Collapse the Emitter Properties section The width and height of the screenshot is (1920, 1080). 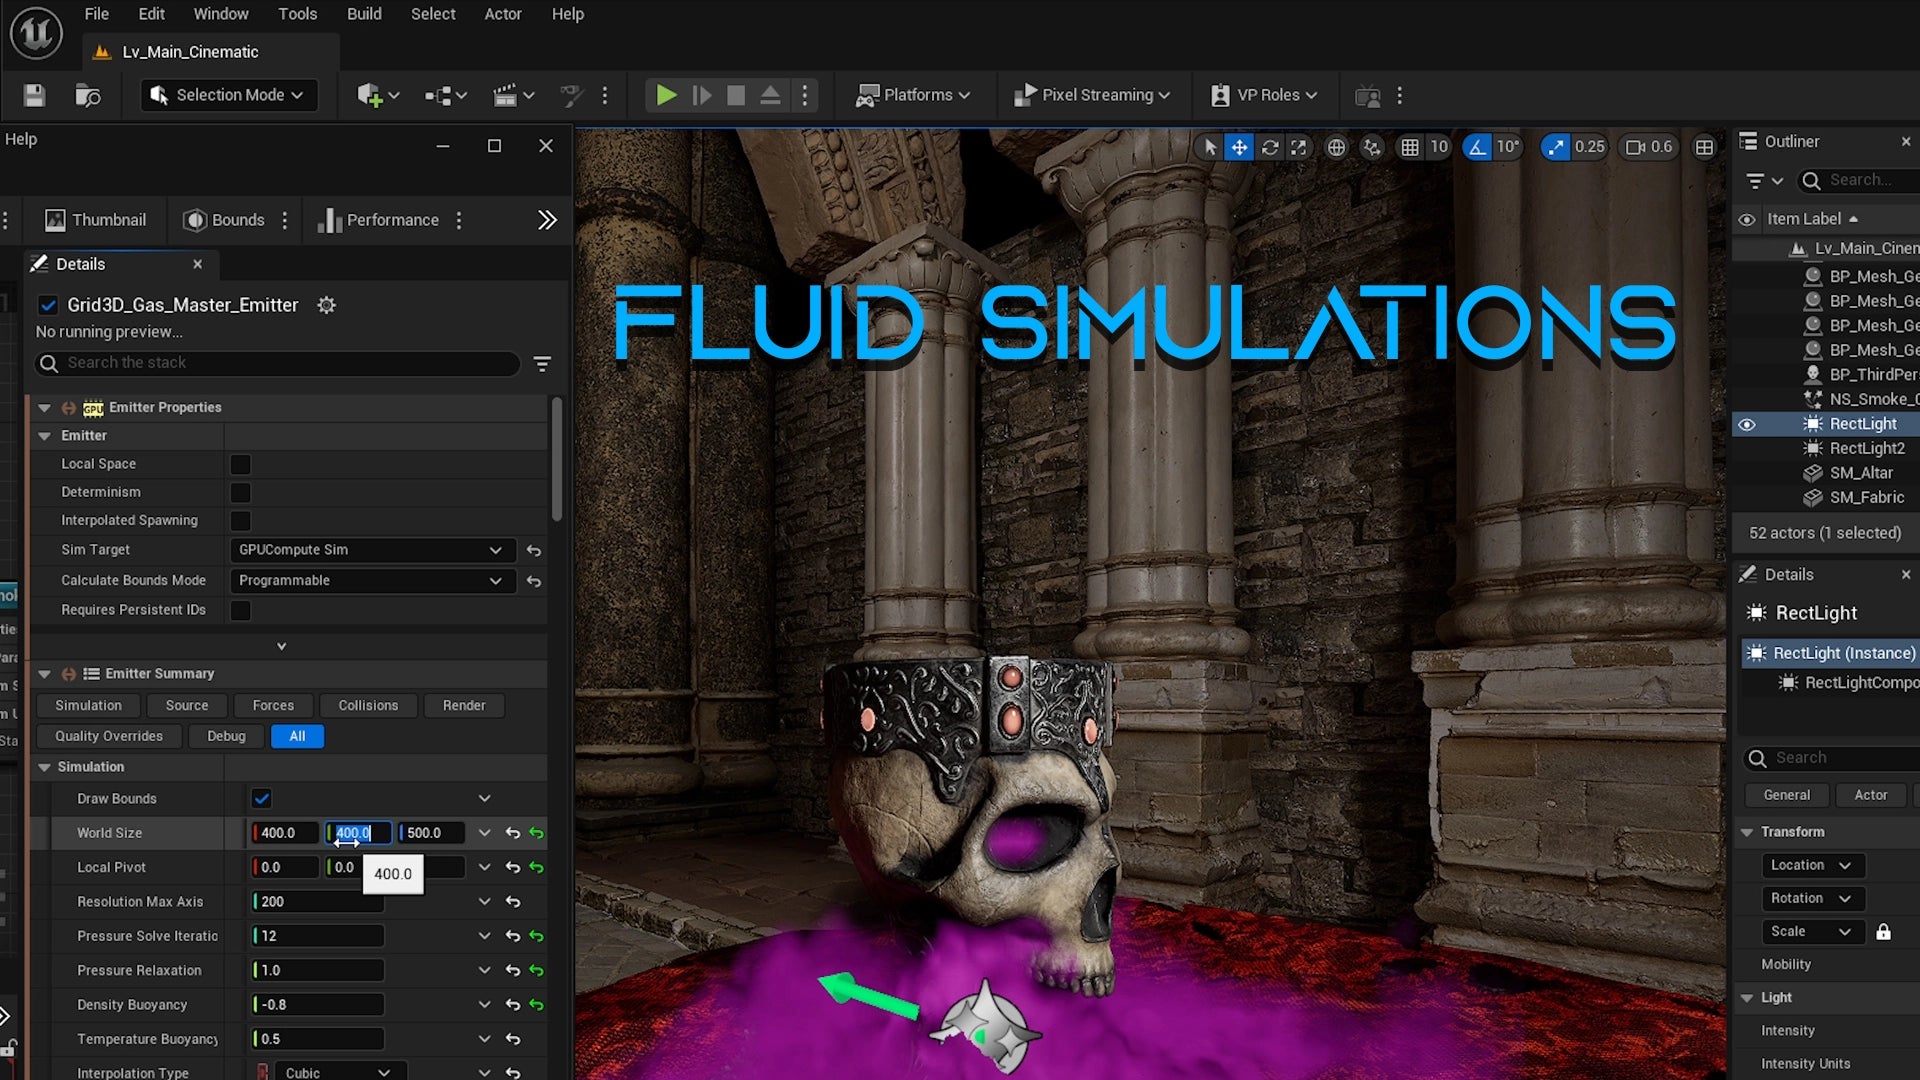point(44,407)
